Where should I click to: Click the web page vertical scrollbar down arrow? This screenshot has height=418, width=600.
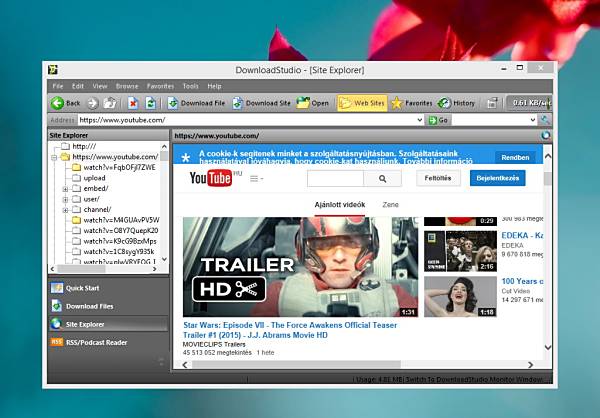(548, 347)
